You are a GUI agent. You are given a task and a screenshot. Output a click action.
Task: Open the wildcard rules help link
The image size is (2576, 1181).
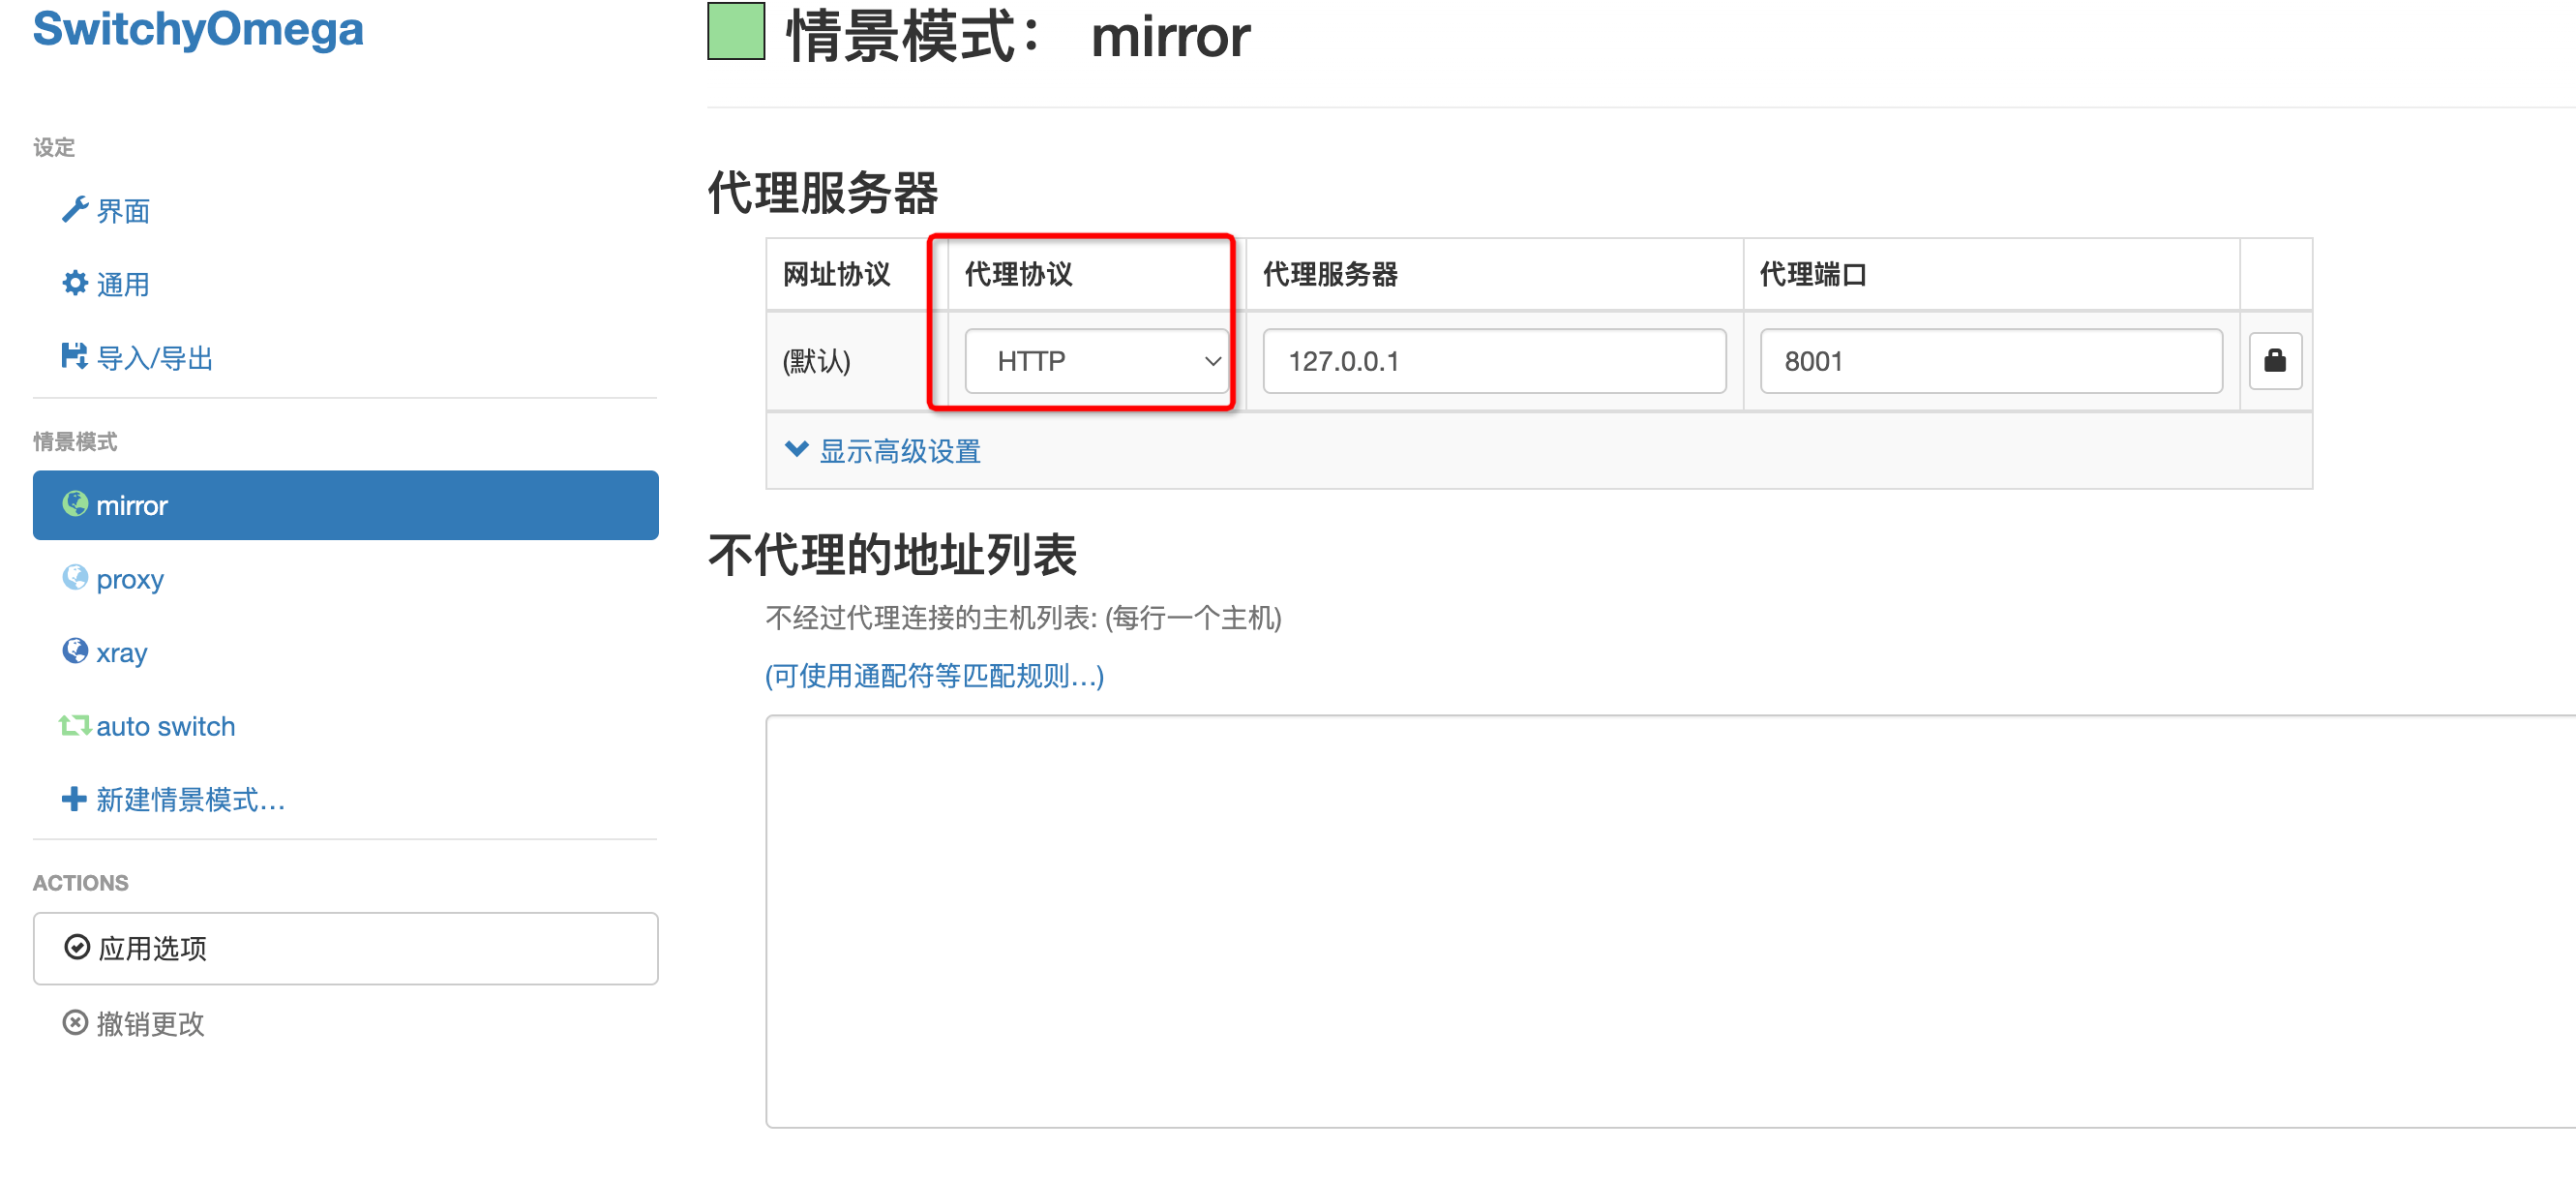(934, 676)
